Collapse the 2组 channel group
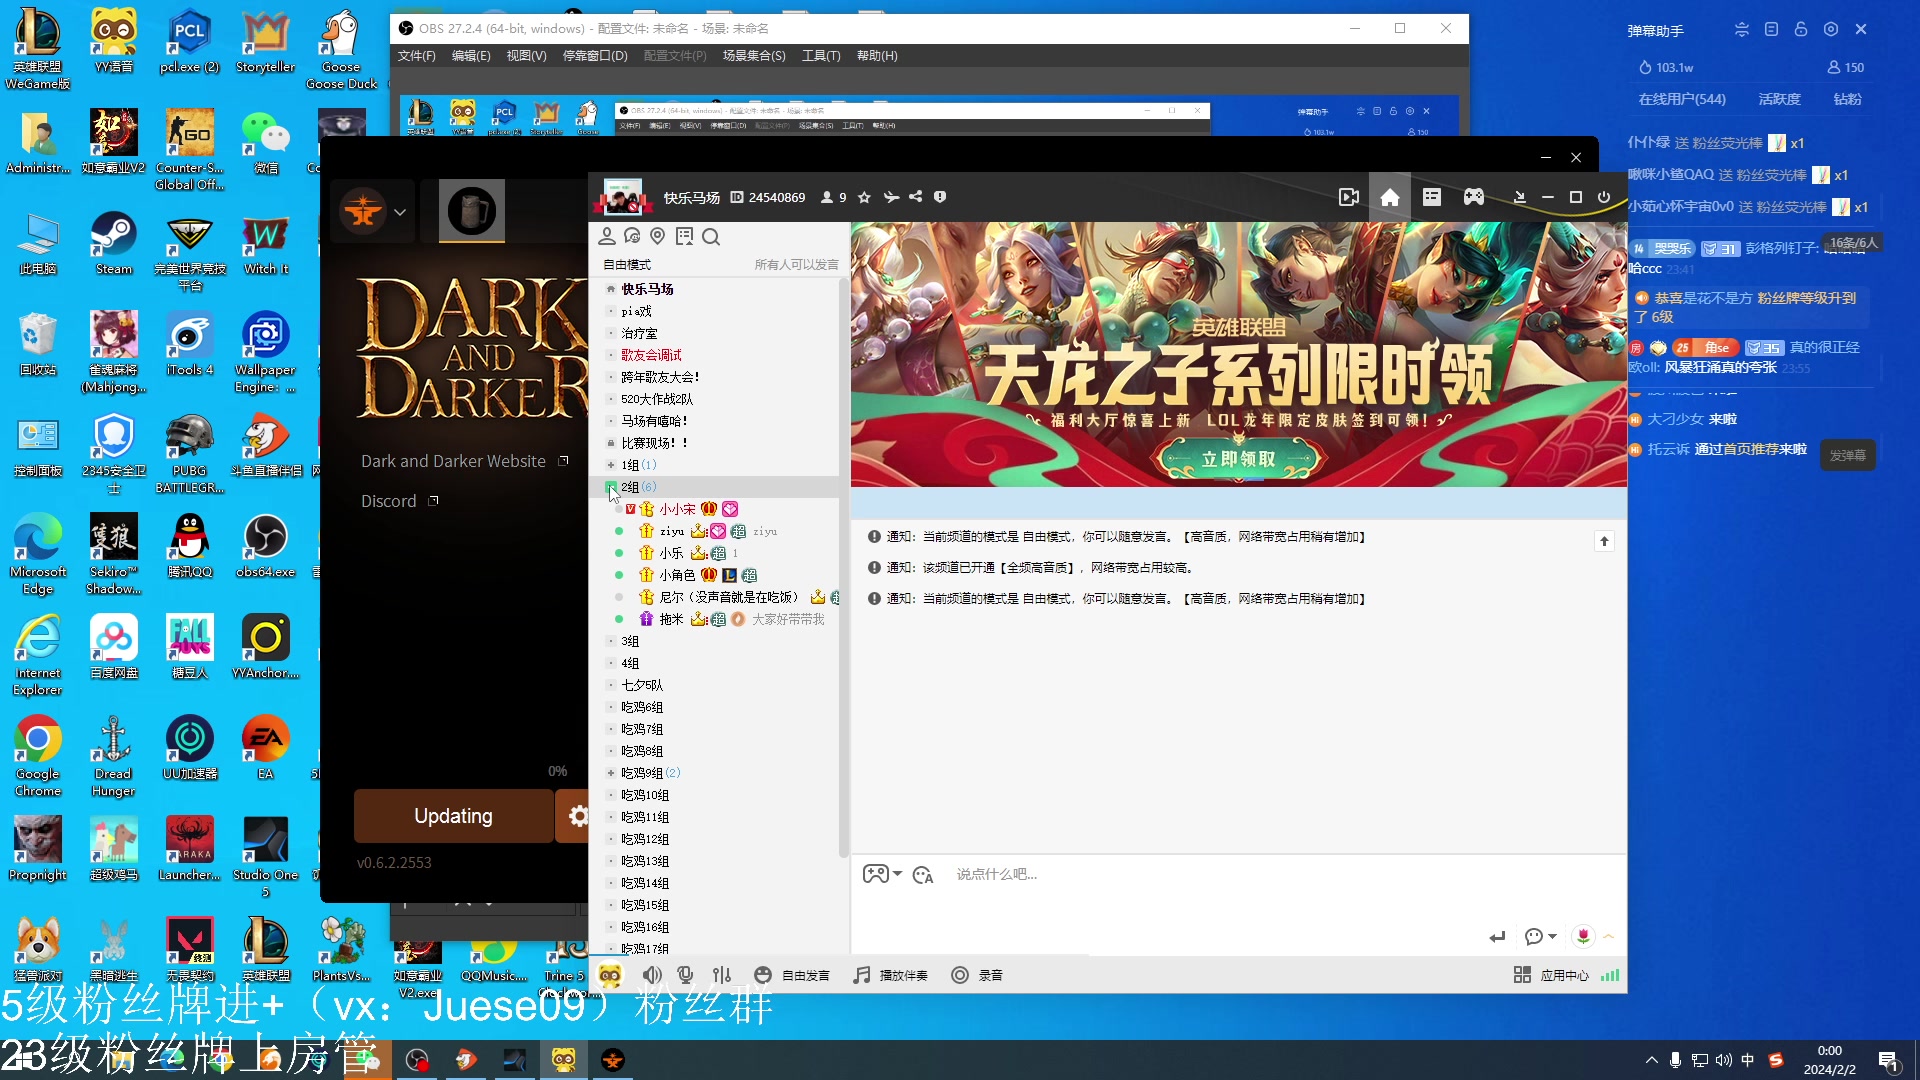The image size is (1920, 1080). pos(611,486)
